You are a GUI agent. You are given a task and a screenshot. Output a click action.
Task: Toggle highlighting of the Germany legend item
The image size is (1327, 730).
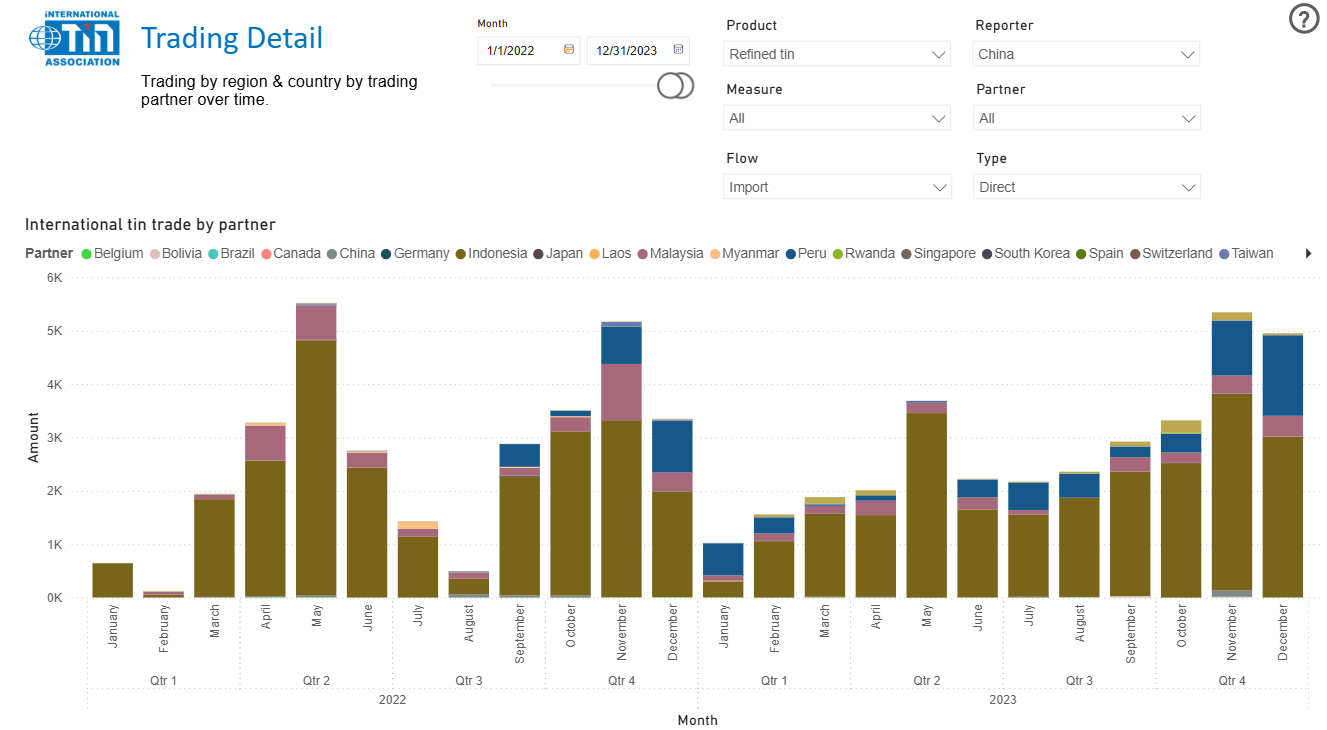(x=417, y=253)
